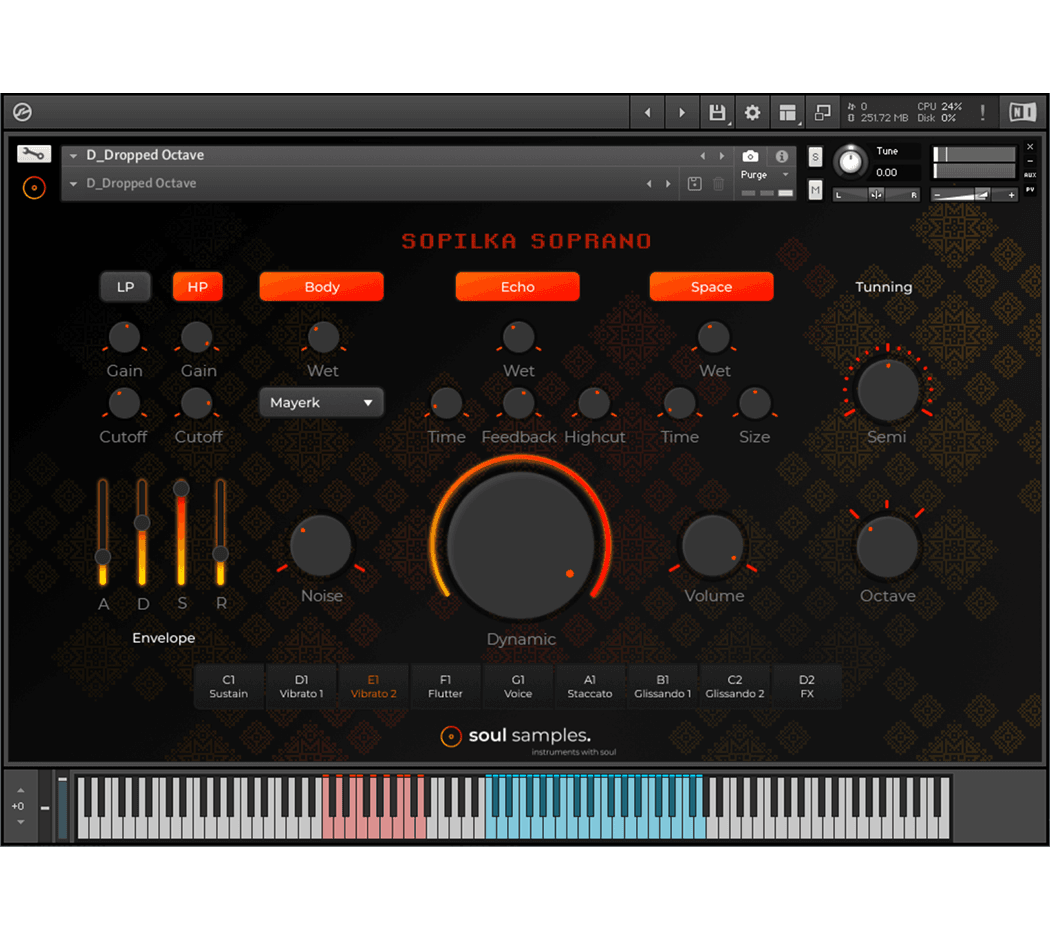This screenshot has height=940, width=1050.
Task: Click the minimized view (overlapping windows) icon
Action: (822, 112)
